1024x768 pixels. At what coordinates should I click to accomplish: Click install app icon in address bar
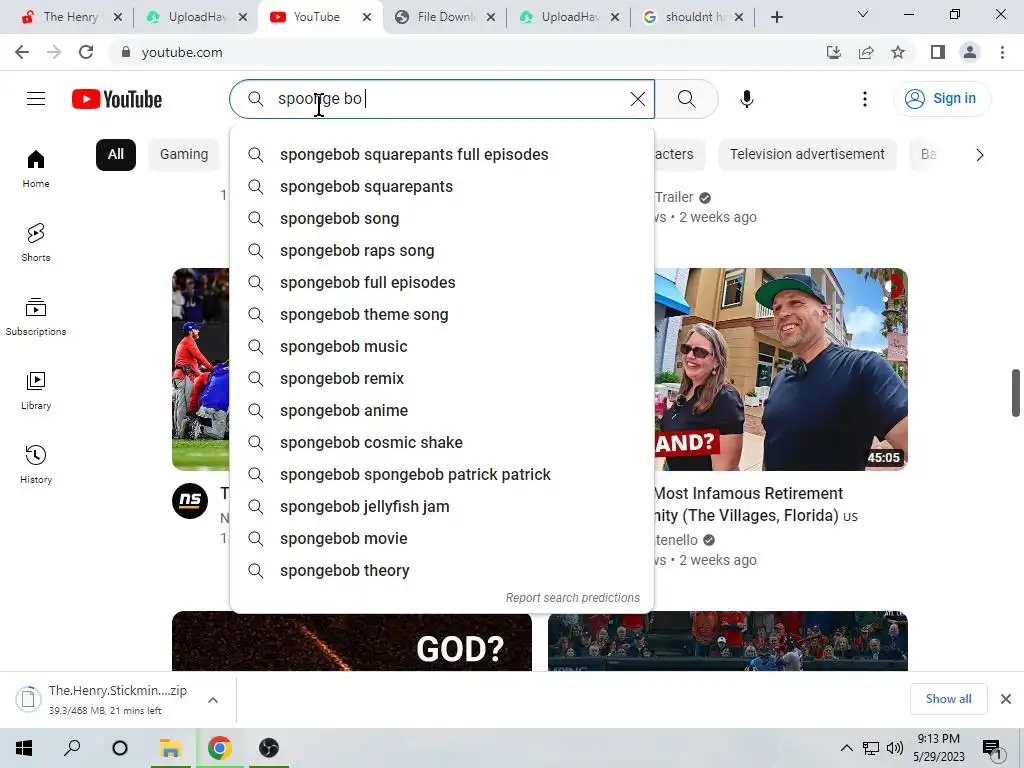pyautogui.click(x=834, y=52)
